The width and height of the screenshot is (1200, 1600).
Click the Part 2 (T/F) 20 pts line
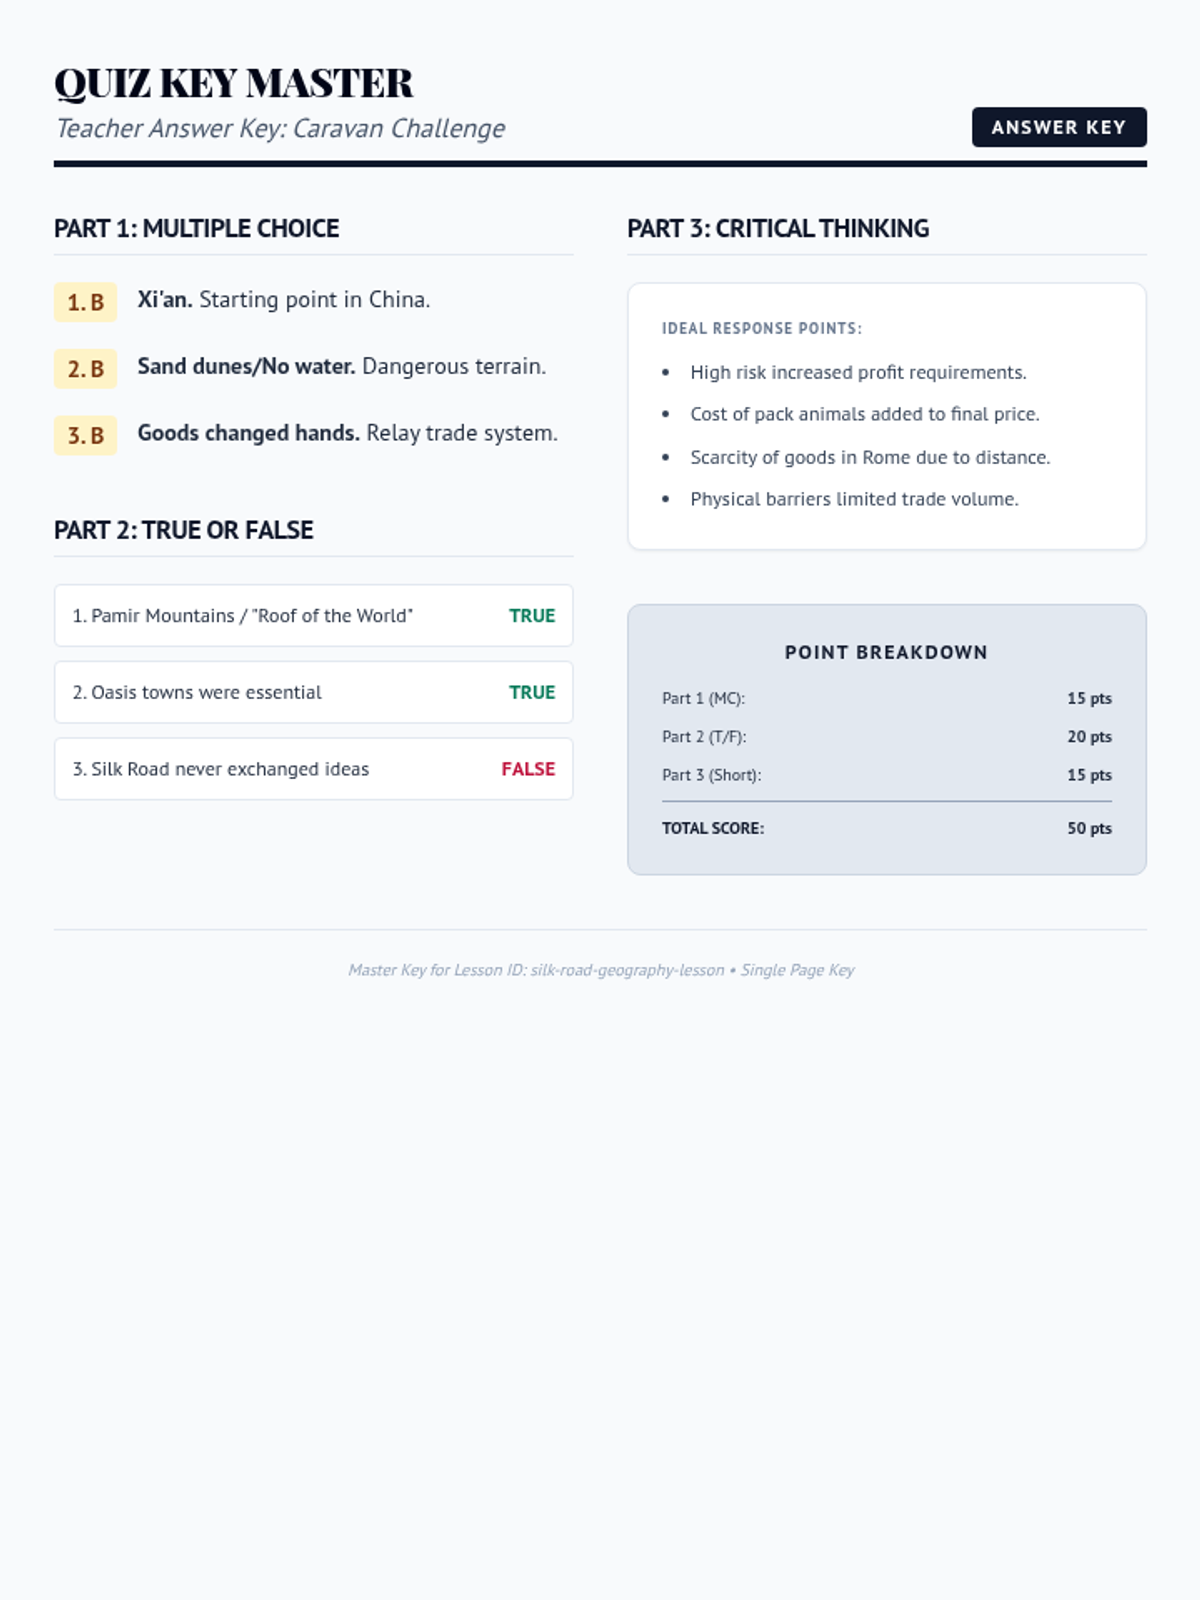click(x=886, y=736)
